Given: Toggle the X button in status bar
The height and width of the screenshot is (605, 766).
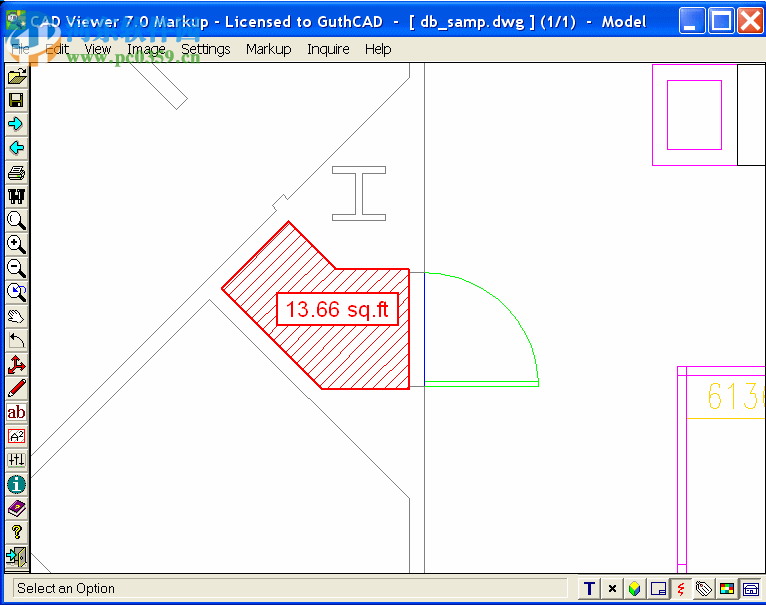Looking at the screenshot, I should click(x=612, y=589).
